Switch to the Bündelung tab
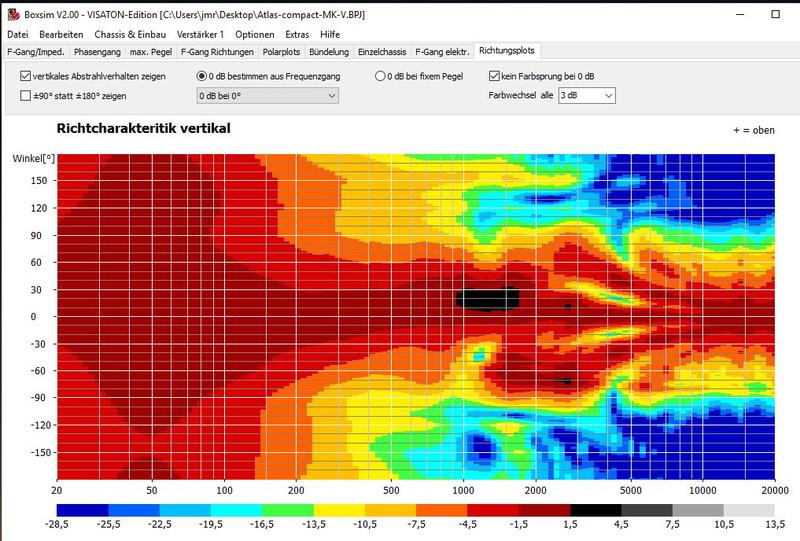The height and width of the screenshot is (541, 800). (x=329, y=52)
